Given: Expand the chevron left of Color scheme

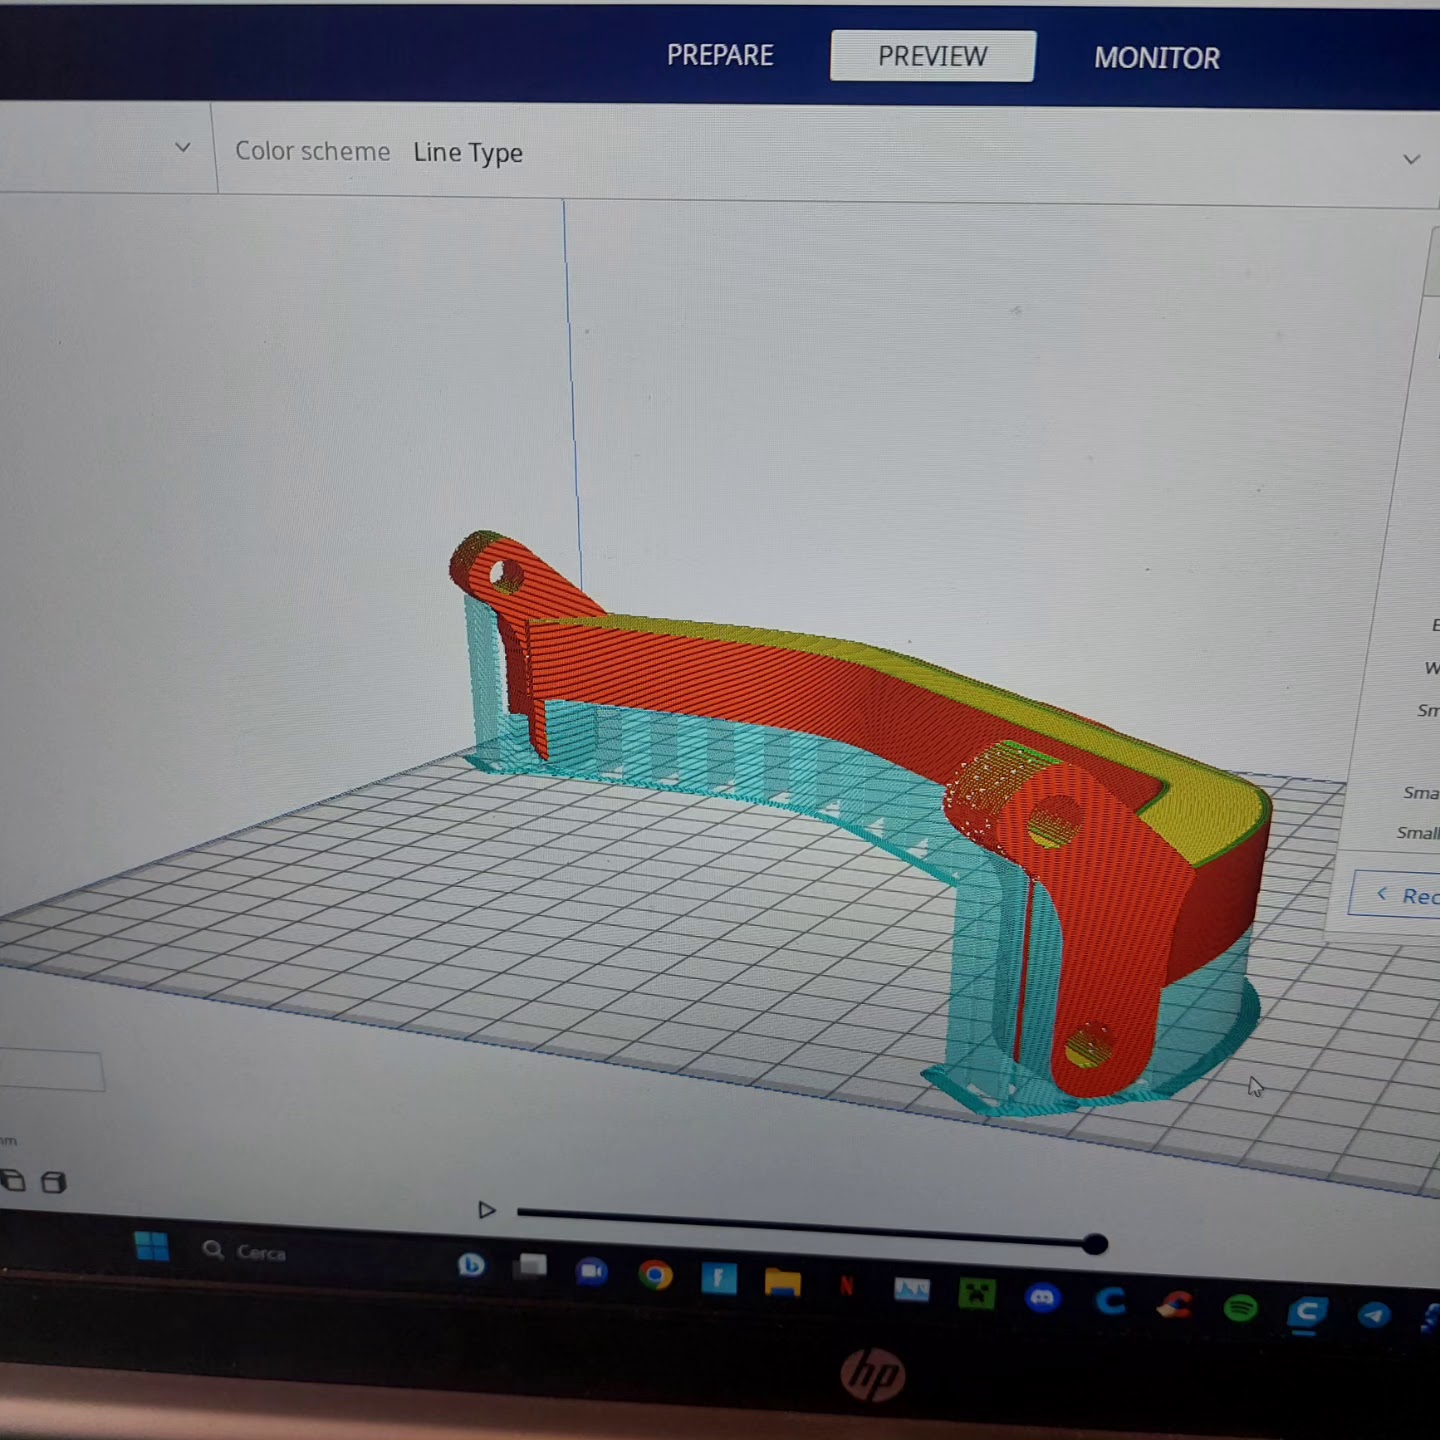Looking at the screenshot, I should point(183,148).
